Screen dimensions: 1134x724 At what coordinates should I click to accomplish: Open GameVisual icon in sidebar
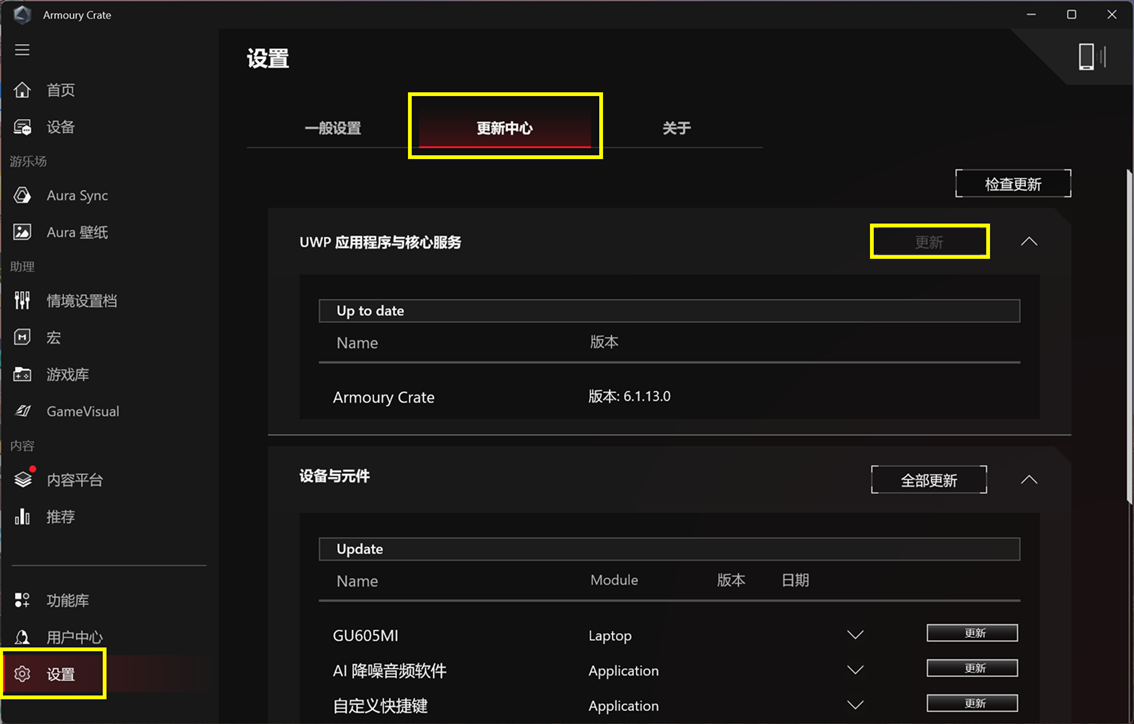[x=22, y=411]
